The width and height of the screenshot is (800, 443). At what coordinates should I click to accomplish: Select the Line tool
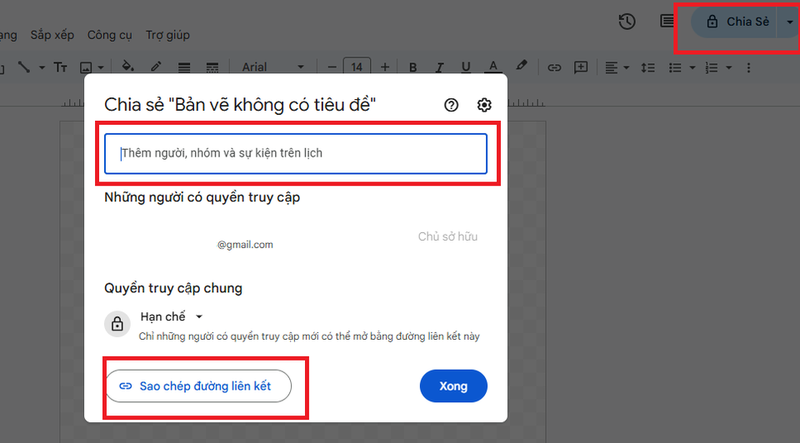coord(23,67)
